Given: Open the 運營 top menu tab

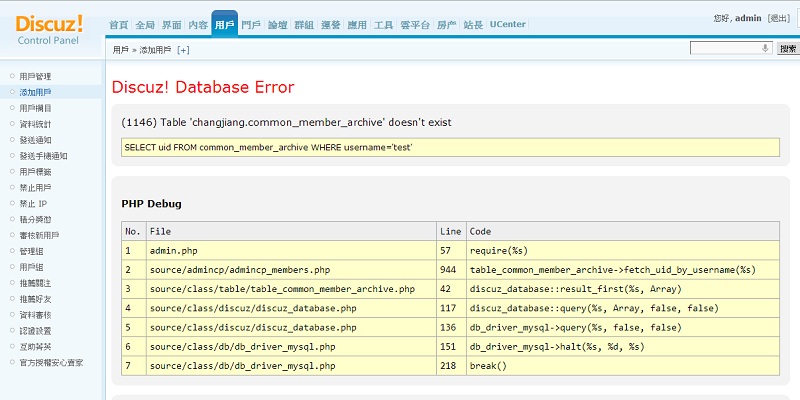Looking at the screenshot, I should pyautogui.click(x=331, y=25).
